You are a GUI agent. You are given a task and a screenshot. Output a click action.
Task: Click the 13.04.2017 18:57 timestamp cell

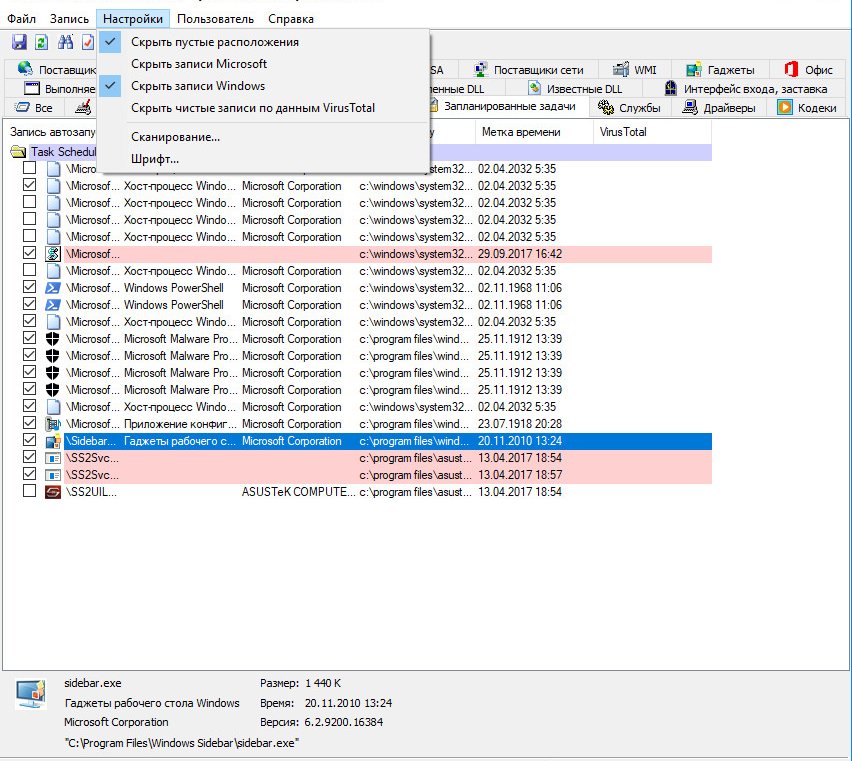point(520,475)
